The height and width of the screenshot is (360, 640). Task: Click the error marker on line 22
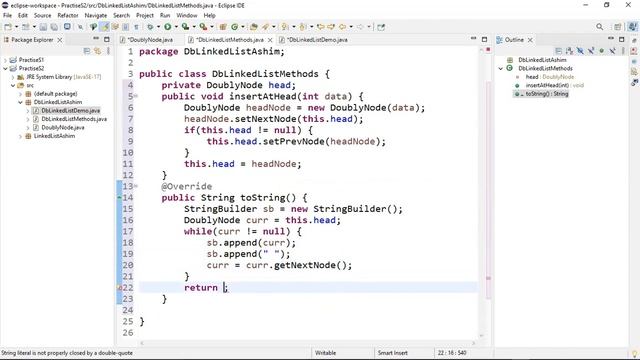click(120, 288)
